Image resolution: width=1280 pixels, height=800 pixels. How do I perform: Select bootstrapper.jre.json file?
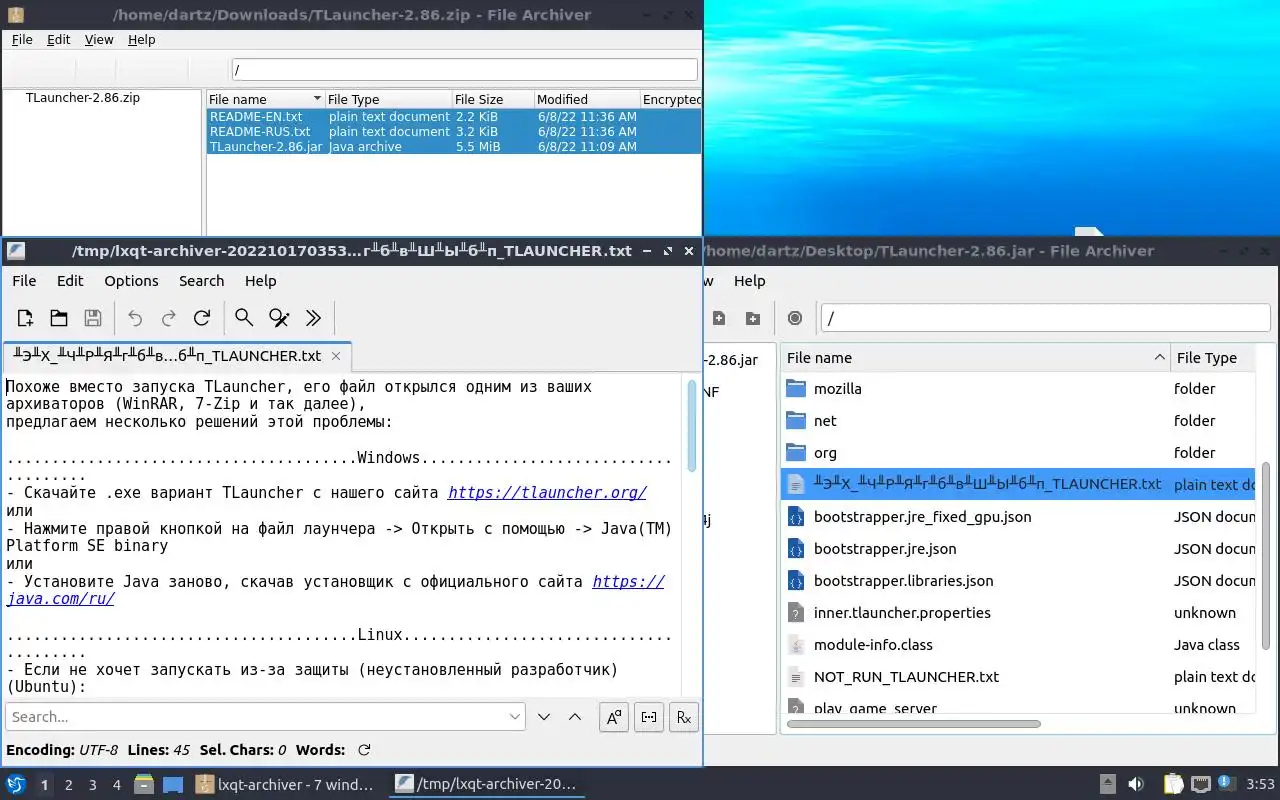pyautogui.click(x=1018, y=549)
